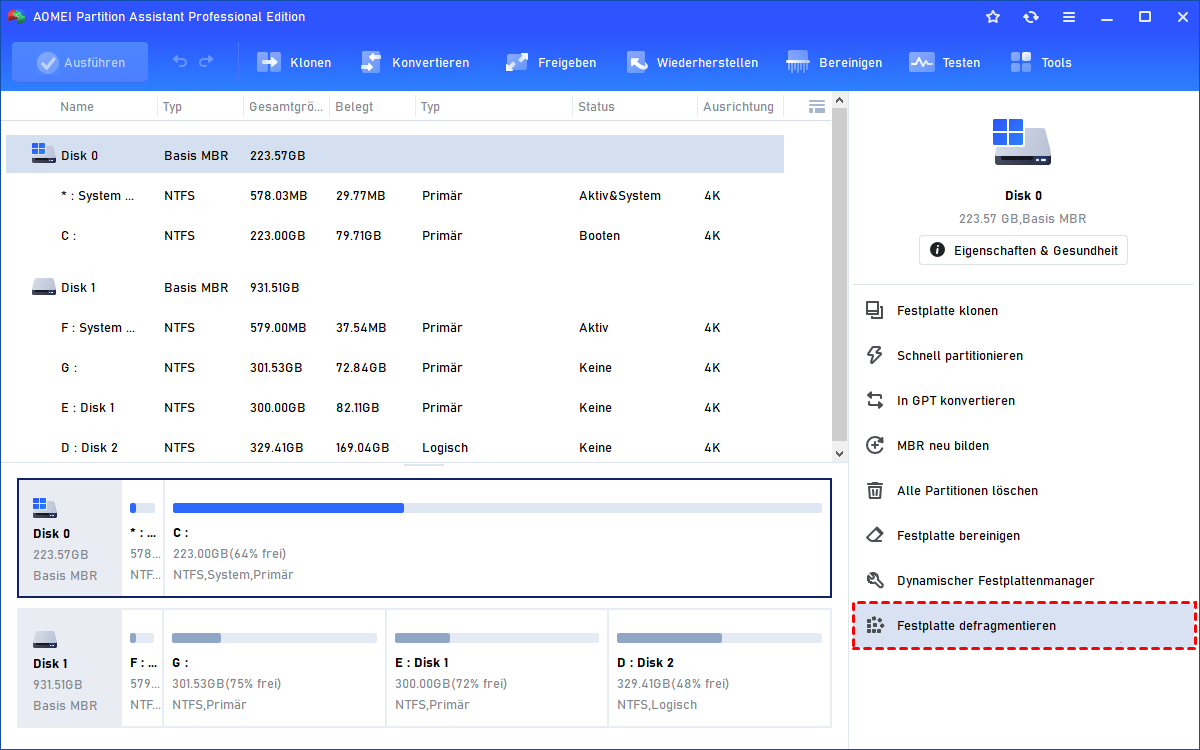Click the large Disk 0 icon in side panel
The width and height of the screenshot is (1200, 750).
click(x=1023, y=142)
